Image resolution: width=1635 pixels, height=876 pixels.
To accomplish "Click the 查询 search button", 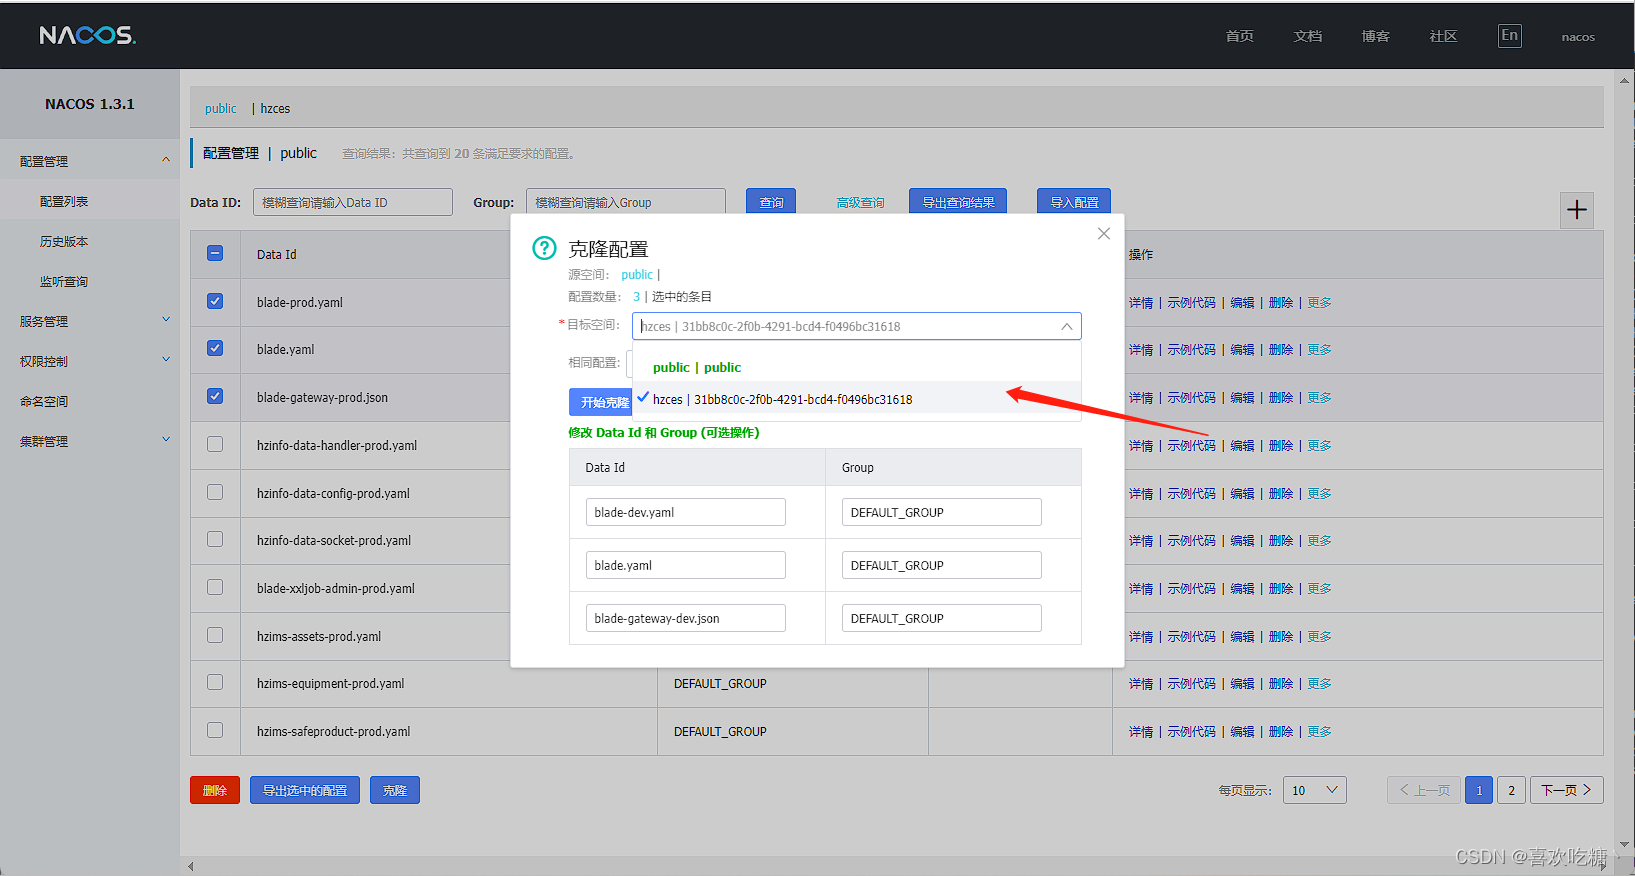I will point(771,202).
